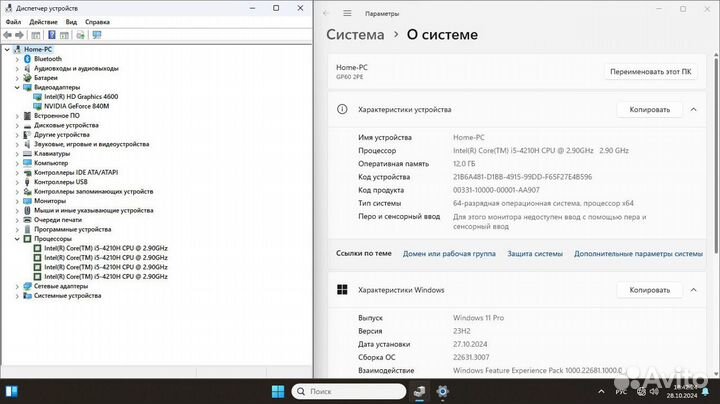Show hidden icons with the tray chevron
This screenshot has height=404, width=720.
pyautogui.click(x=601, y=392)
